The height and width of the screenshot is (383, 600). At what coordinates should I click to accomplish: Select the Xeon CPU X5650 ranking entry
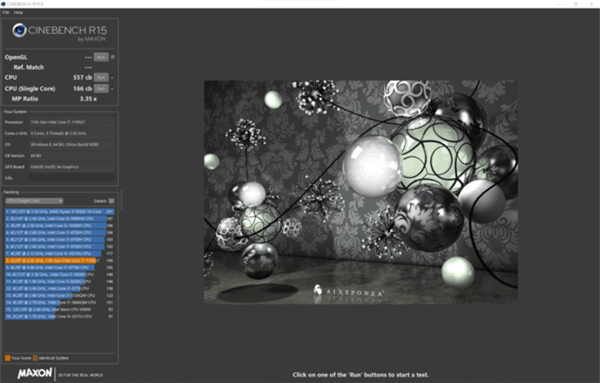click(x=60, y=310)
